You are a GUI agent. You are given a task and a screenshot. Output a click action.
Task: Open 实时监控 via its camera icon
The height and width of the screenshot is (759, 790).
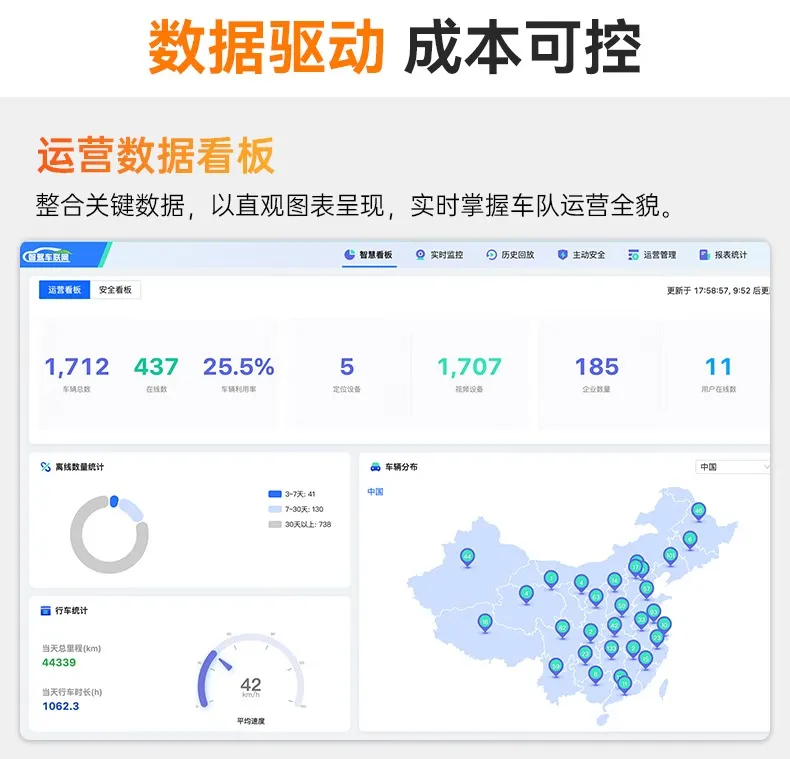[421, 255]
